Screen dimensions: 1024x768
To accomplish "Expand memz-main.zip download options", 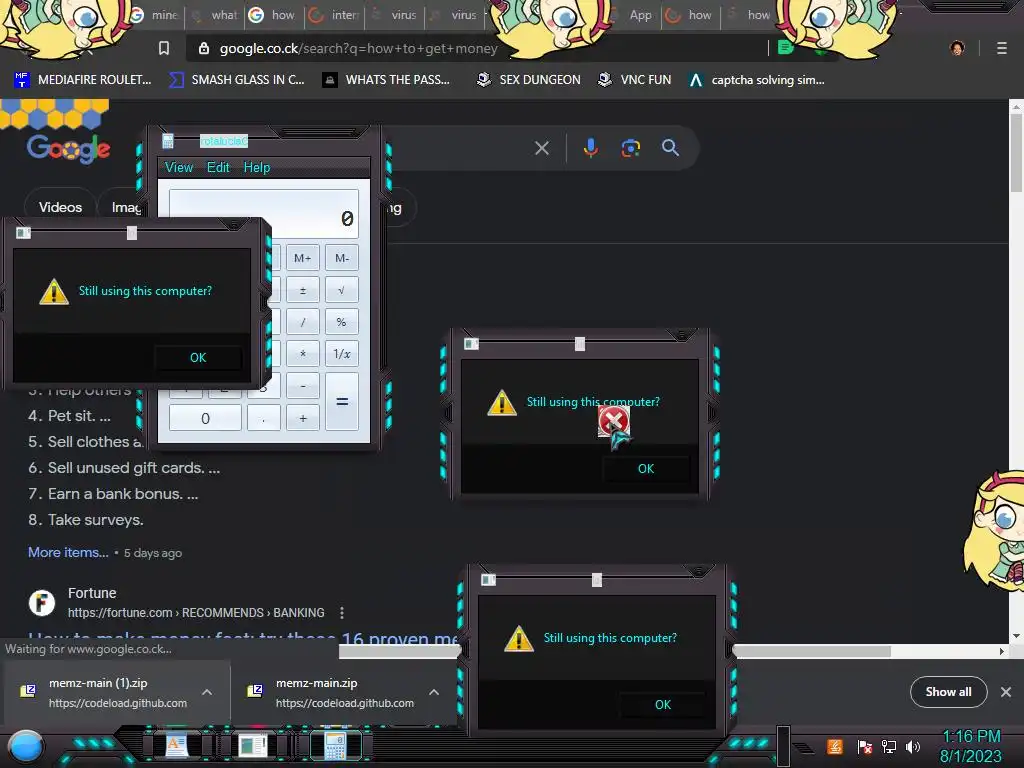I will pyautogui.click(x=434, y=692).
